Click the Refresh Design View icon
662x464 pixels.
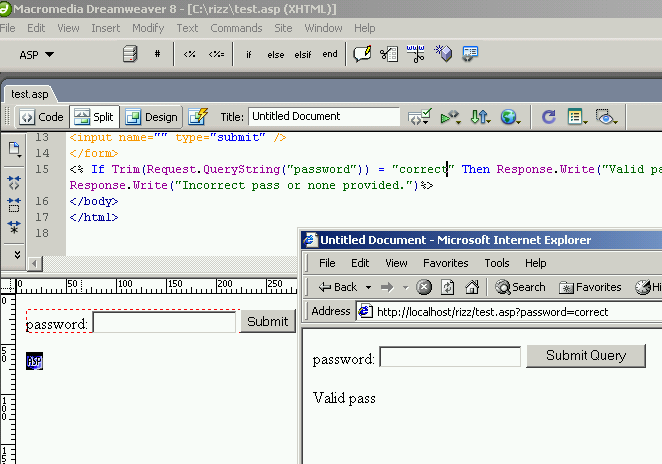(x=548, y=117)
